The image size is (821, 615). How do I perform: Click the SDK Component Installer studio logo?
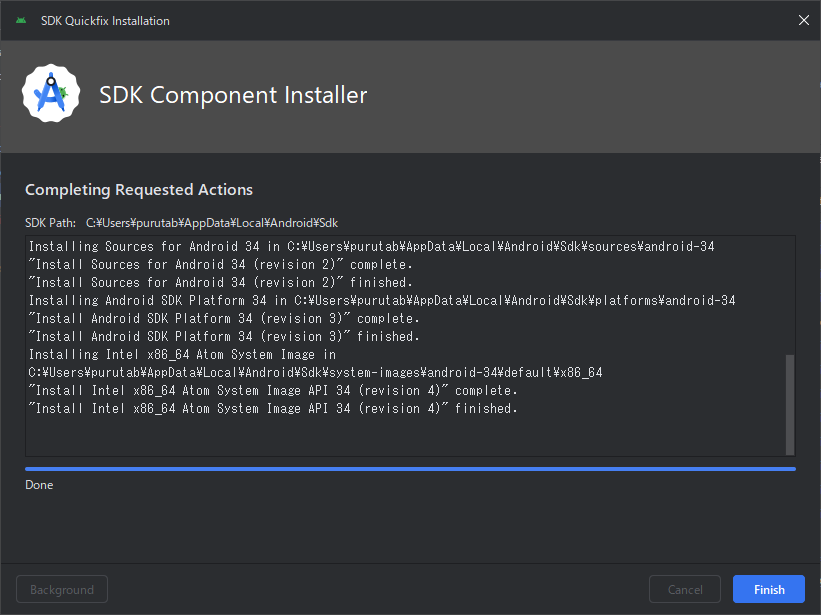coord(50,94)
